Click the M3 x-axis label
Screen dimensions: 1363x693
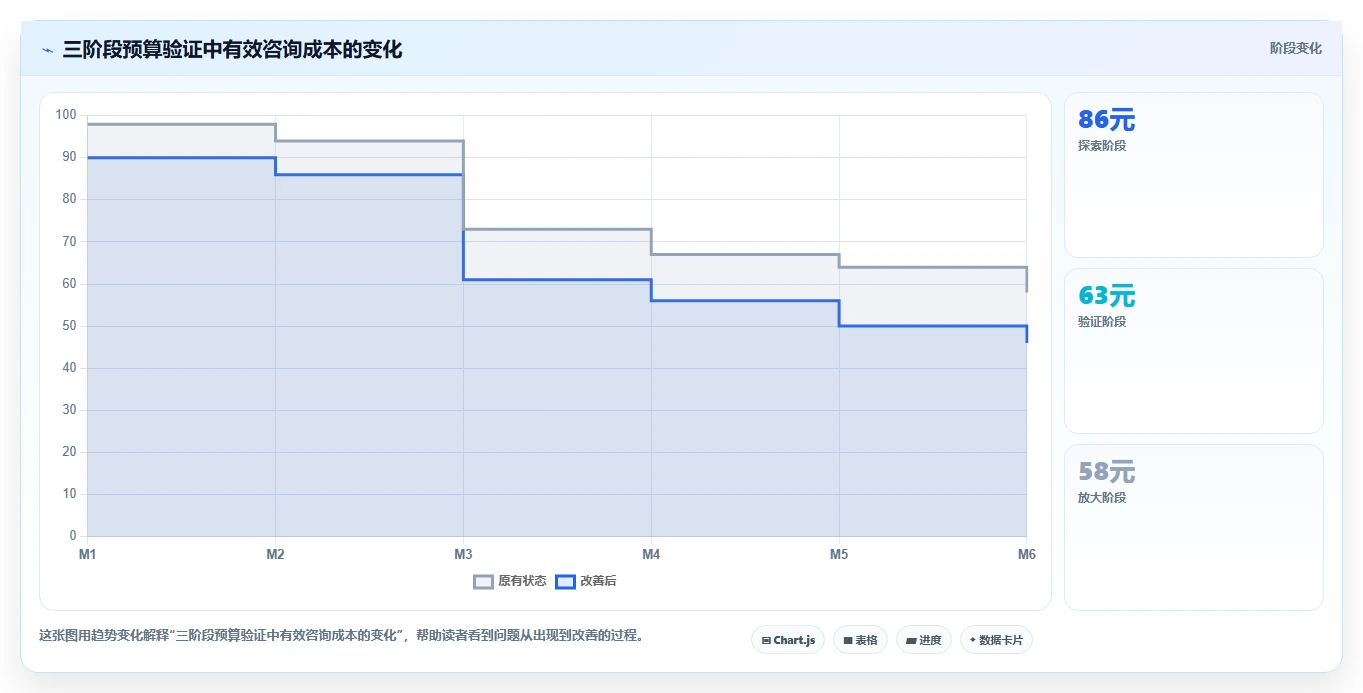coord(463,554)
